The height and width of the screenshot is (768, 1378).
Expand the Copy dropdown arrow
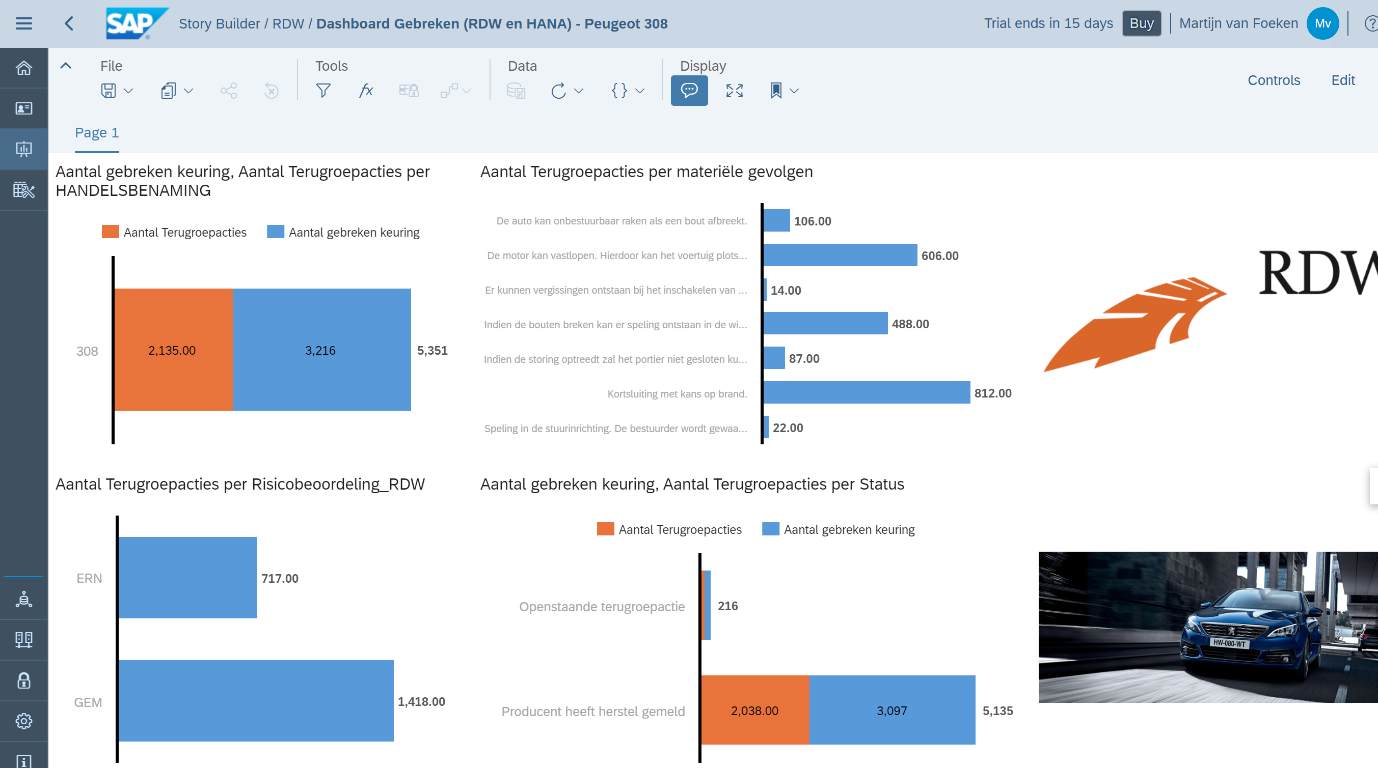click(x=188, y=91)
